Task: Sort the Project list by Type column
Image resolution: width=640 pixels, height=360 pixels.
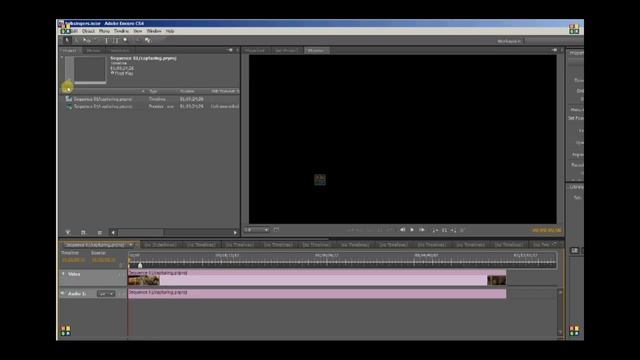Action: [153, 91]
